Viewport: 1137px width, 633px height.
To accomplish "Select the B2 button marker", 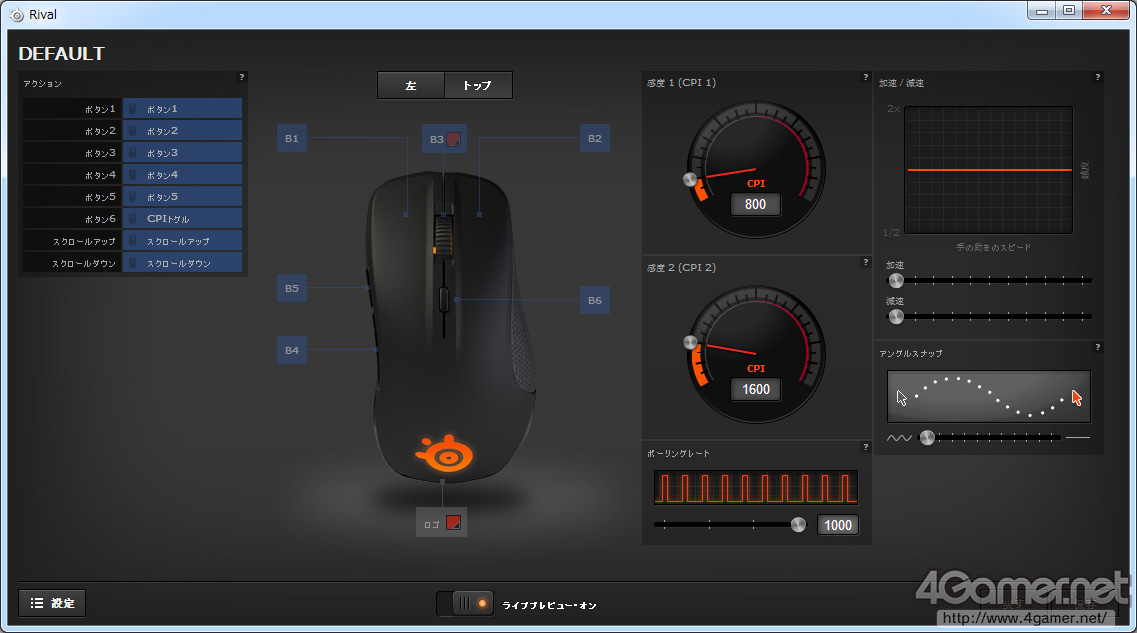I will [595, 138].
